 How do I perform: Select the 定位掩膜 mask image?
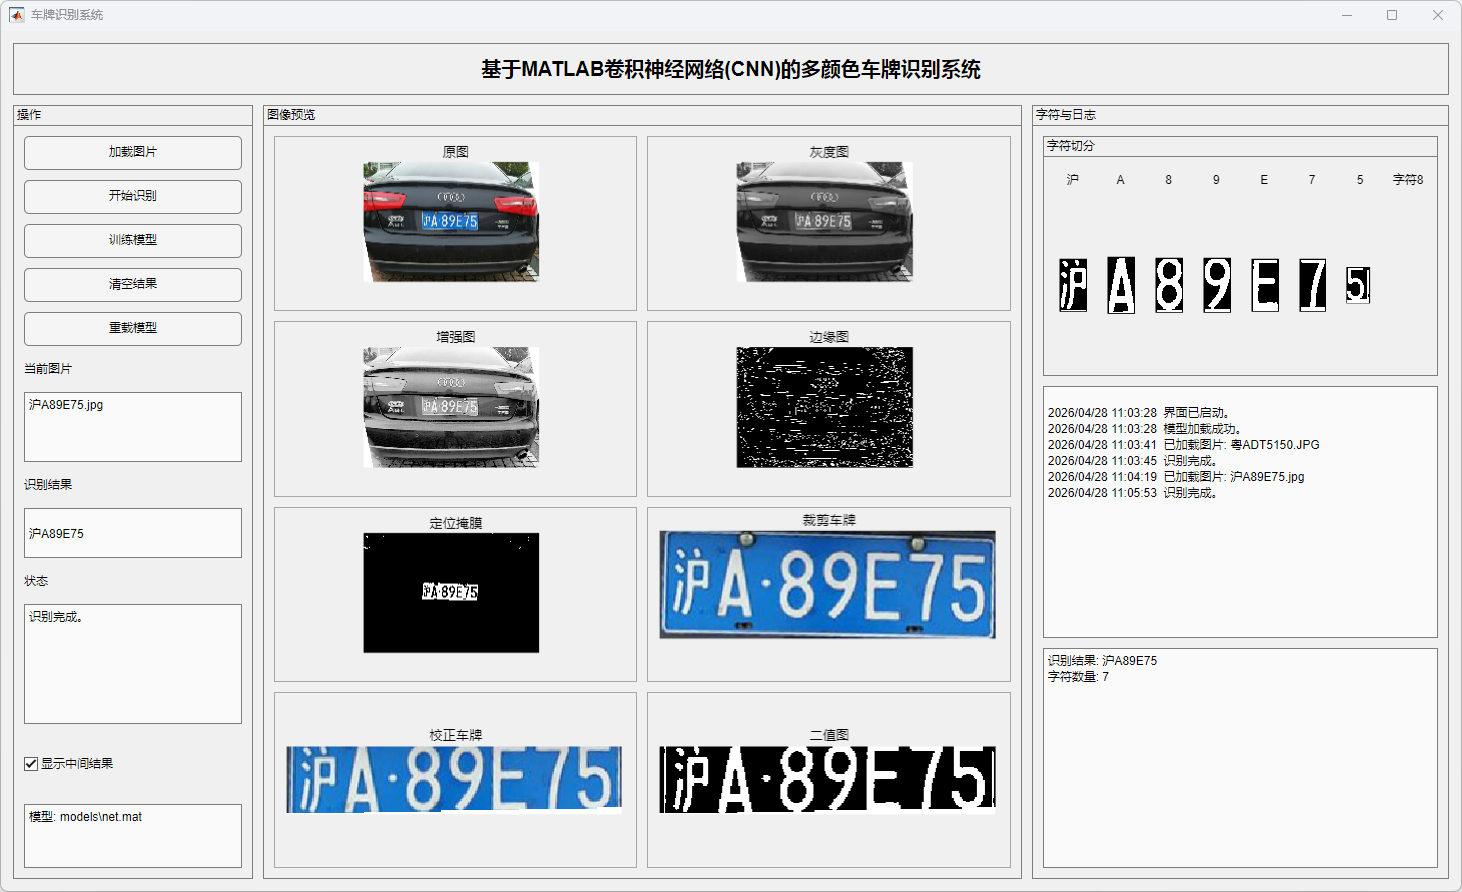point(451,592)
